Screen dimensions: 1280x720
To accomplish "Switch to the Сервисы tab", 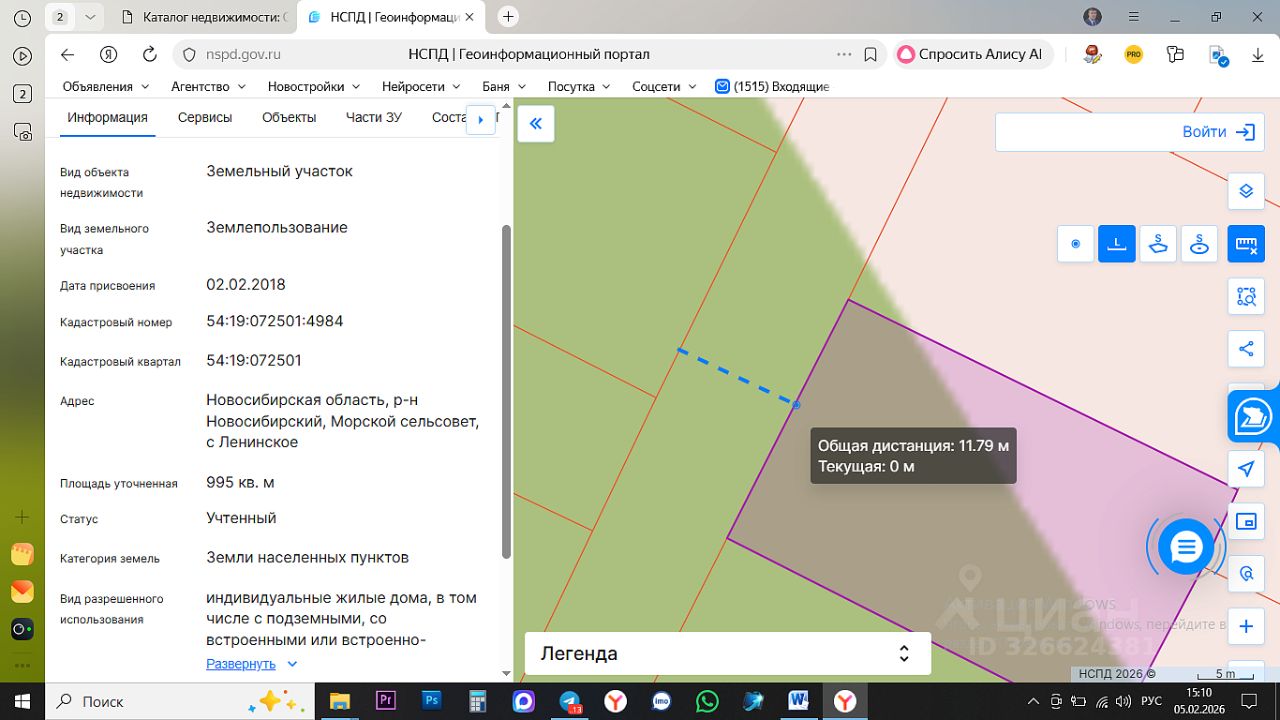I will (205, 117).
